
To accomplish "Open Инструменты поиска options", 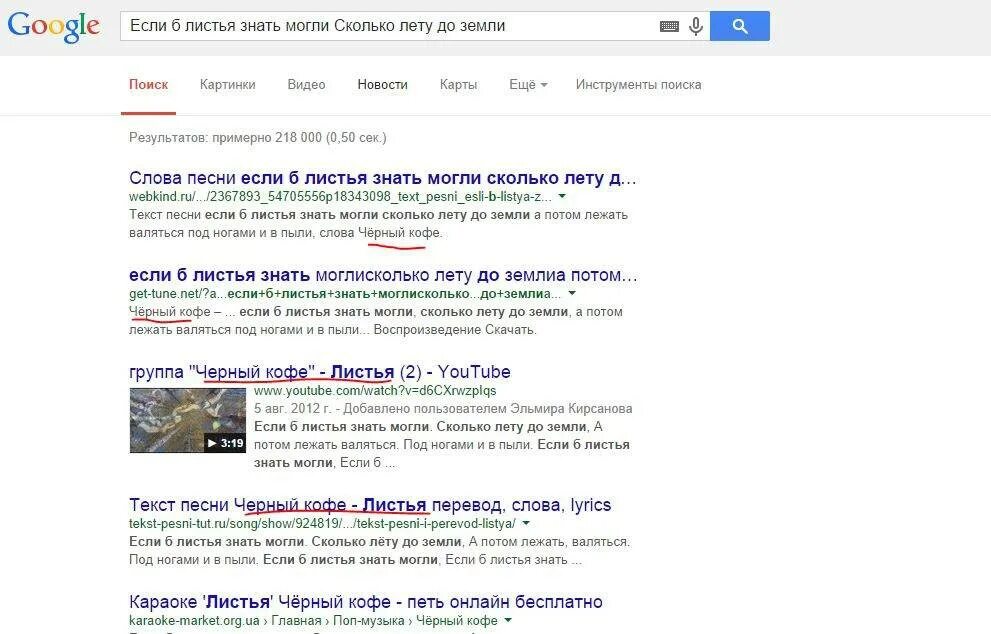I will [638, 85].
